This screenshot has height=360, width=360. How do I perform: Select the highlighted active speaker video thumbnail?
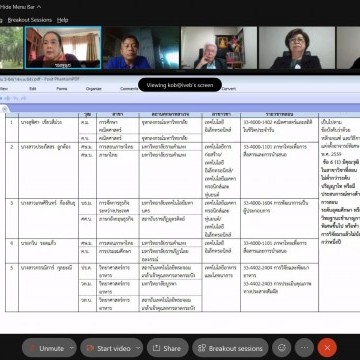tap(63, 48)
